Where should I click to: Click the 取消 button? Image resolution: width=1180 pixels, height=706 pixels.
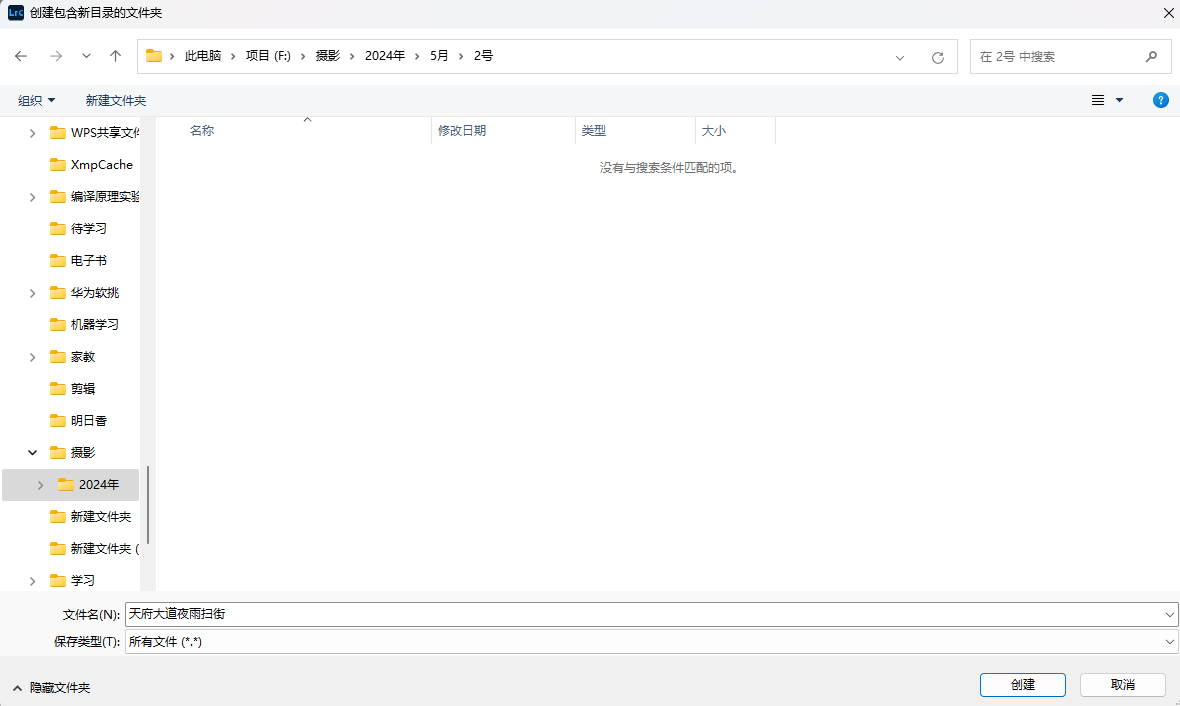tap(1121, 685)
